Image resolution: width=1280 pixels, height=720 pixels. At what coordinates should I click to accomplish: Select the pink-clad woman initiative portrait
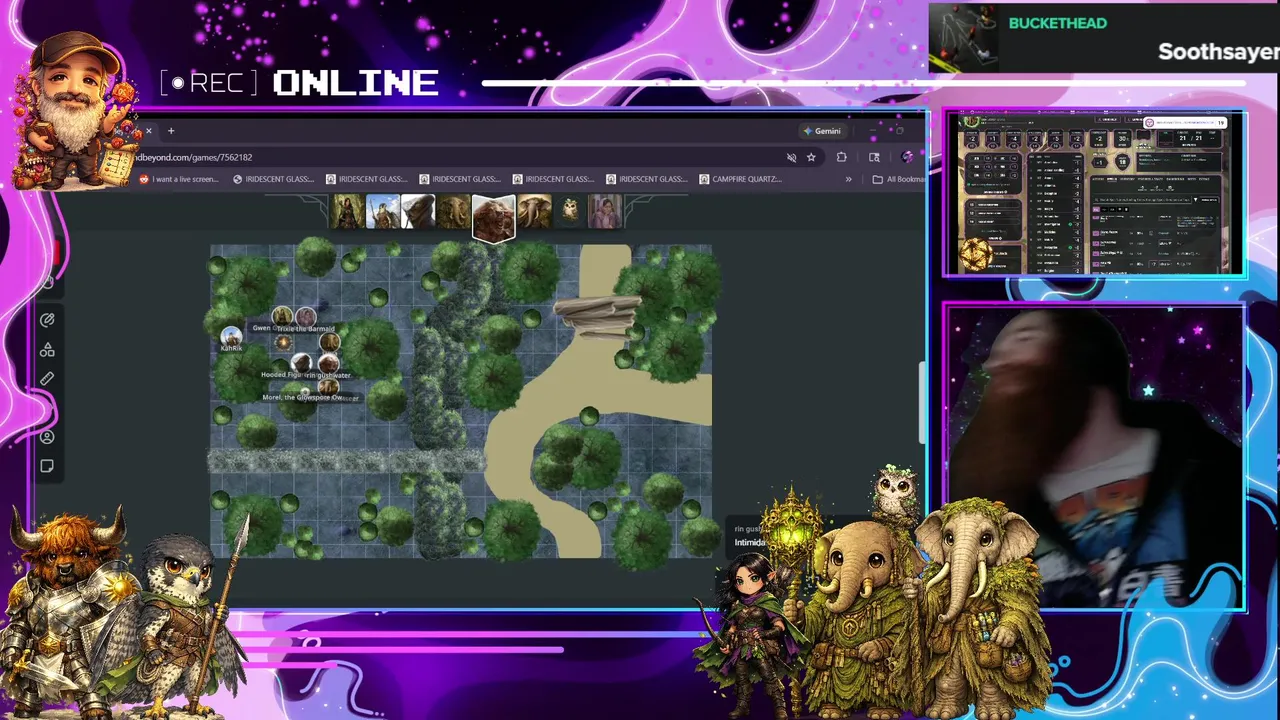tap(605, 211)
